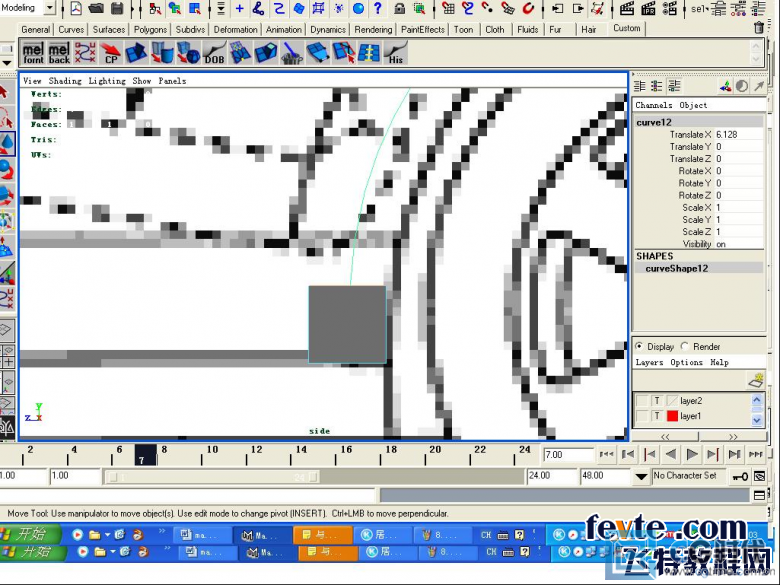
Task: Click the create new layer icon
Action: click(756, 380)
